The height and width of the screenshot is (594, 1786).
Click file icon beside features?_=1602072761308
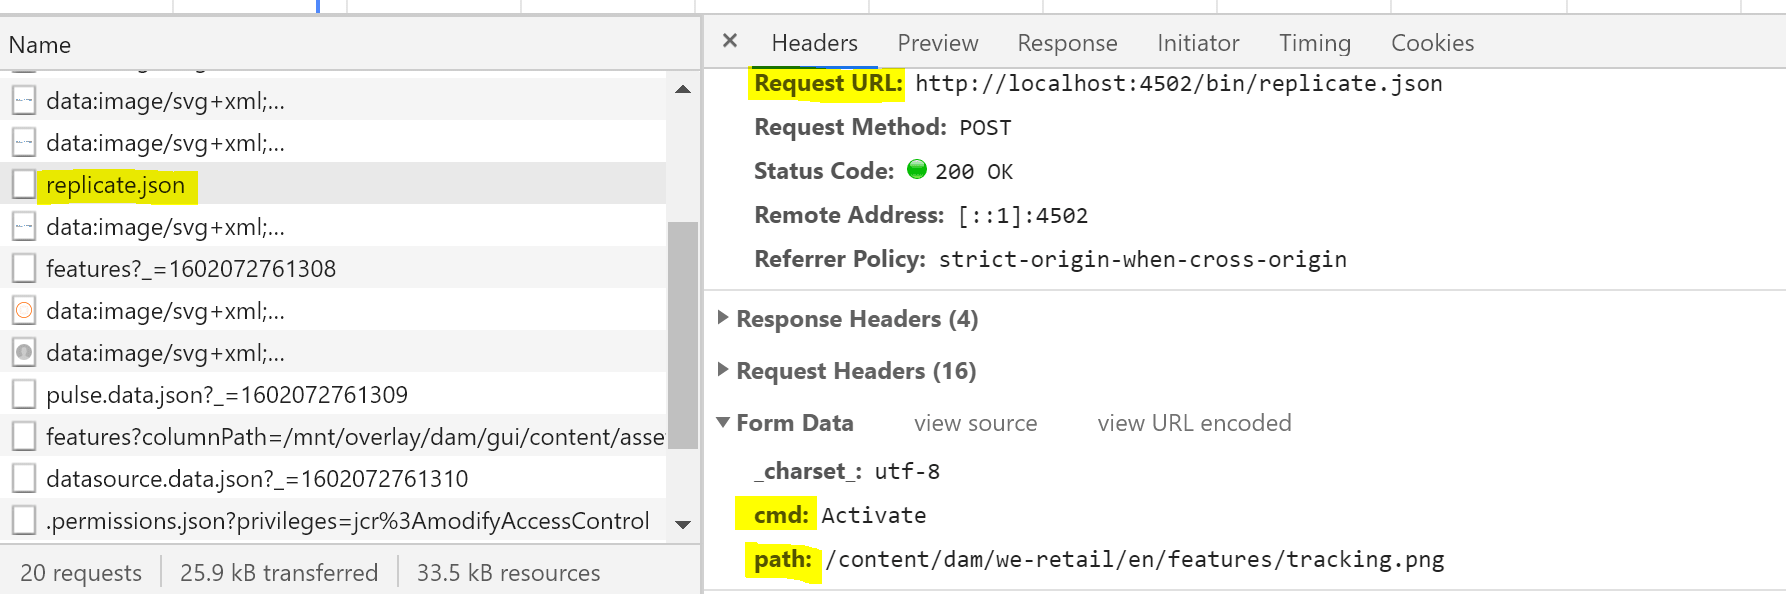[x=24, y=269]
